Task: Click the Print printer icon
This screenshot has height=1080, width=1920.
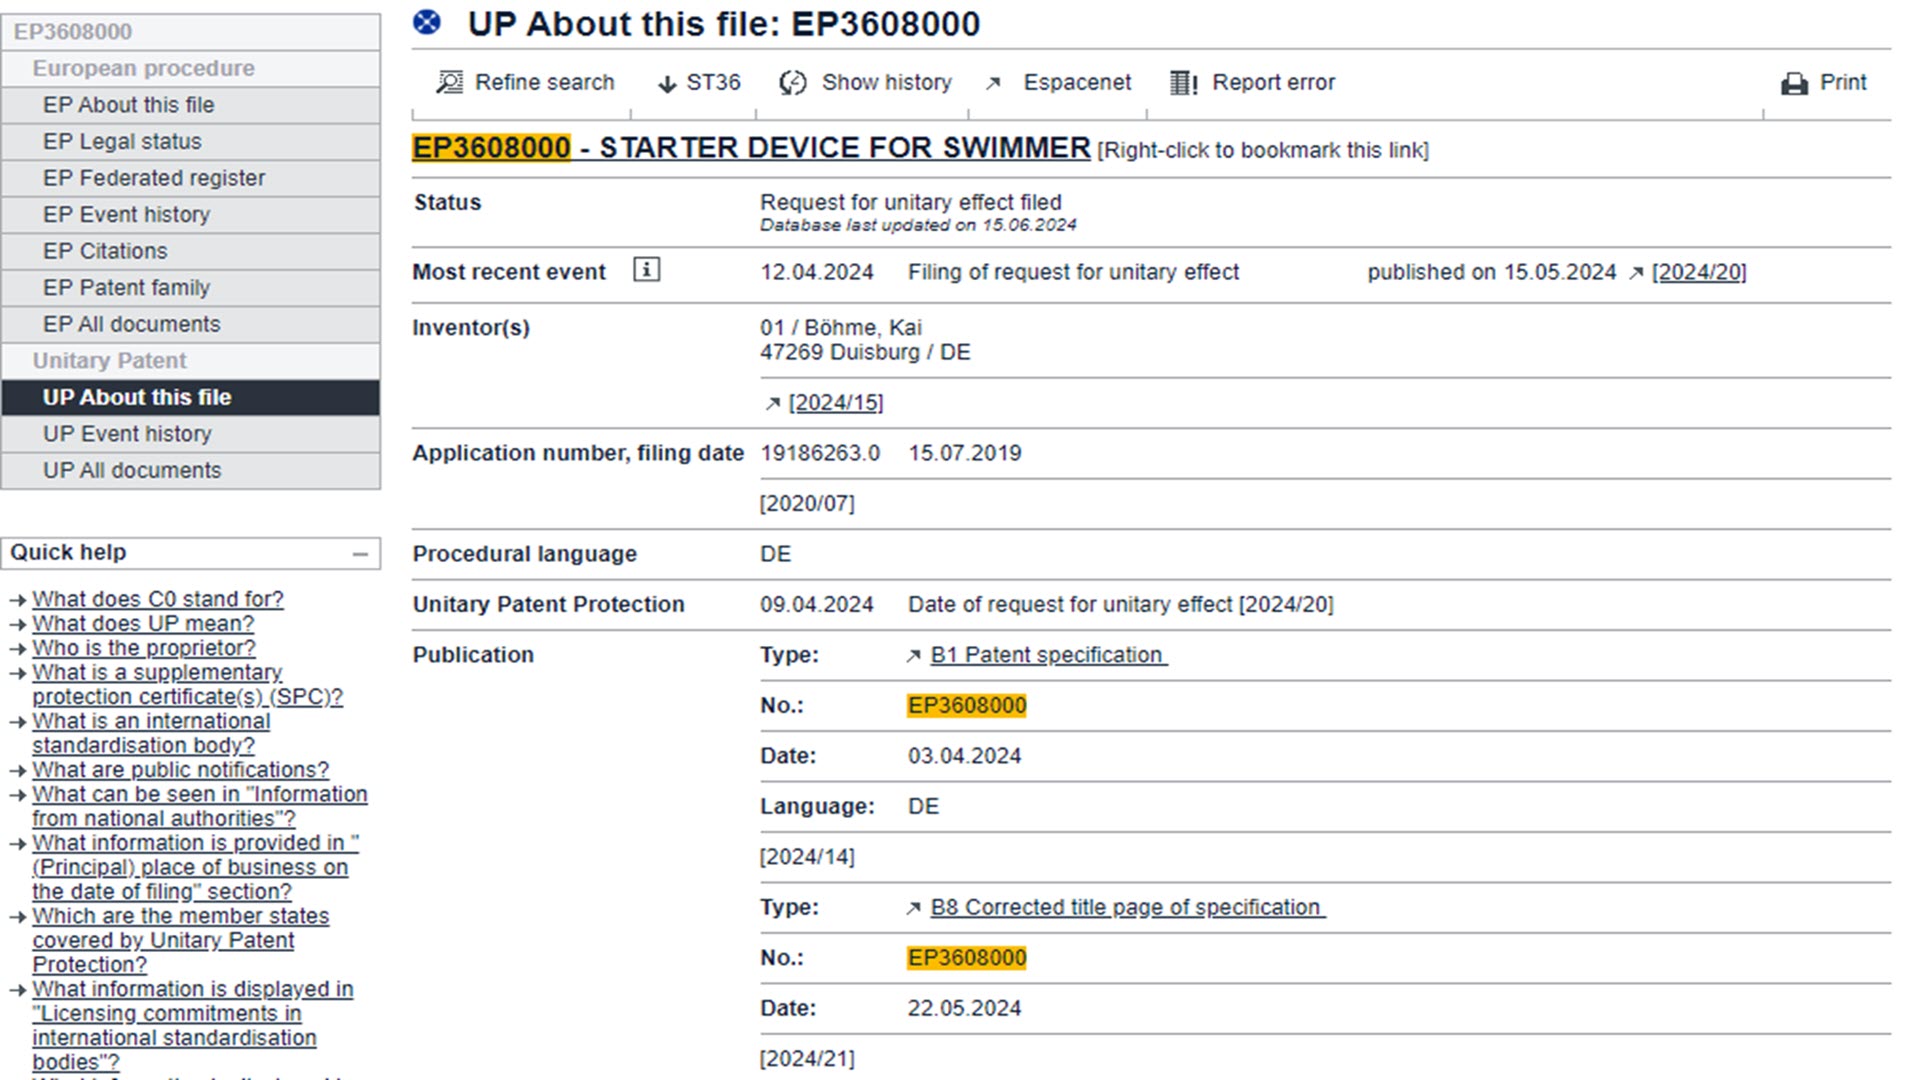Action: click(x=1795, y=84)
